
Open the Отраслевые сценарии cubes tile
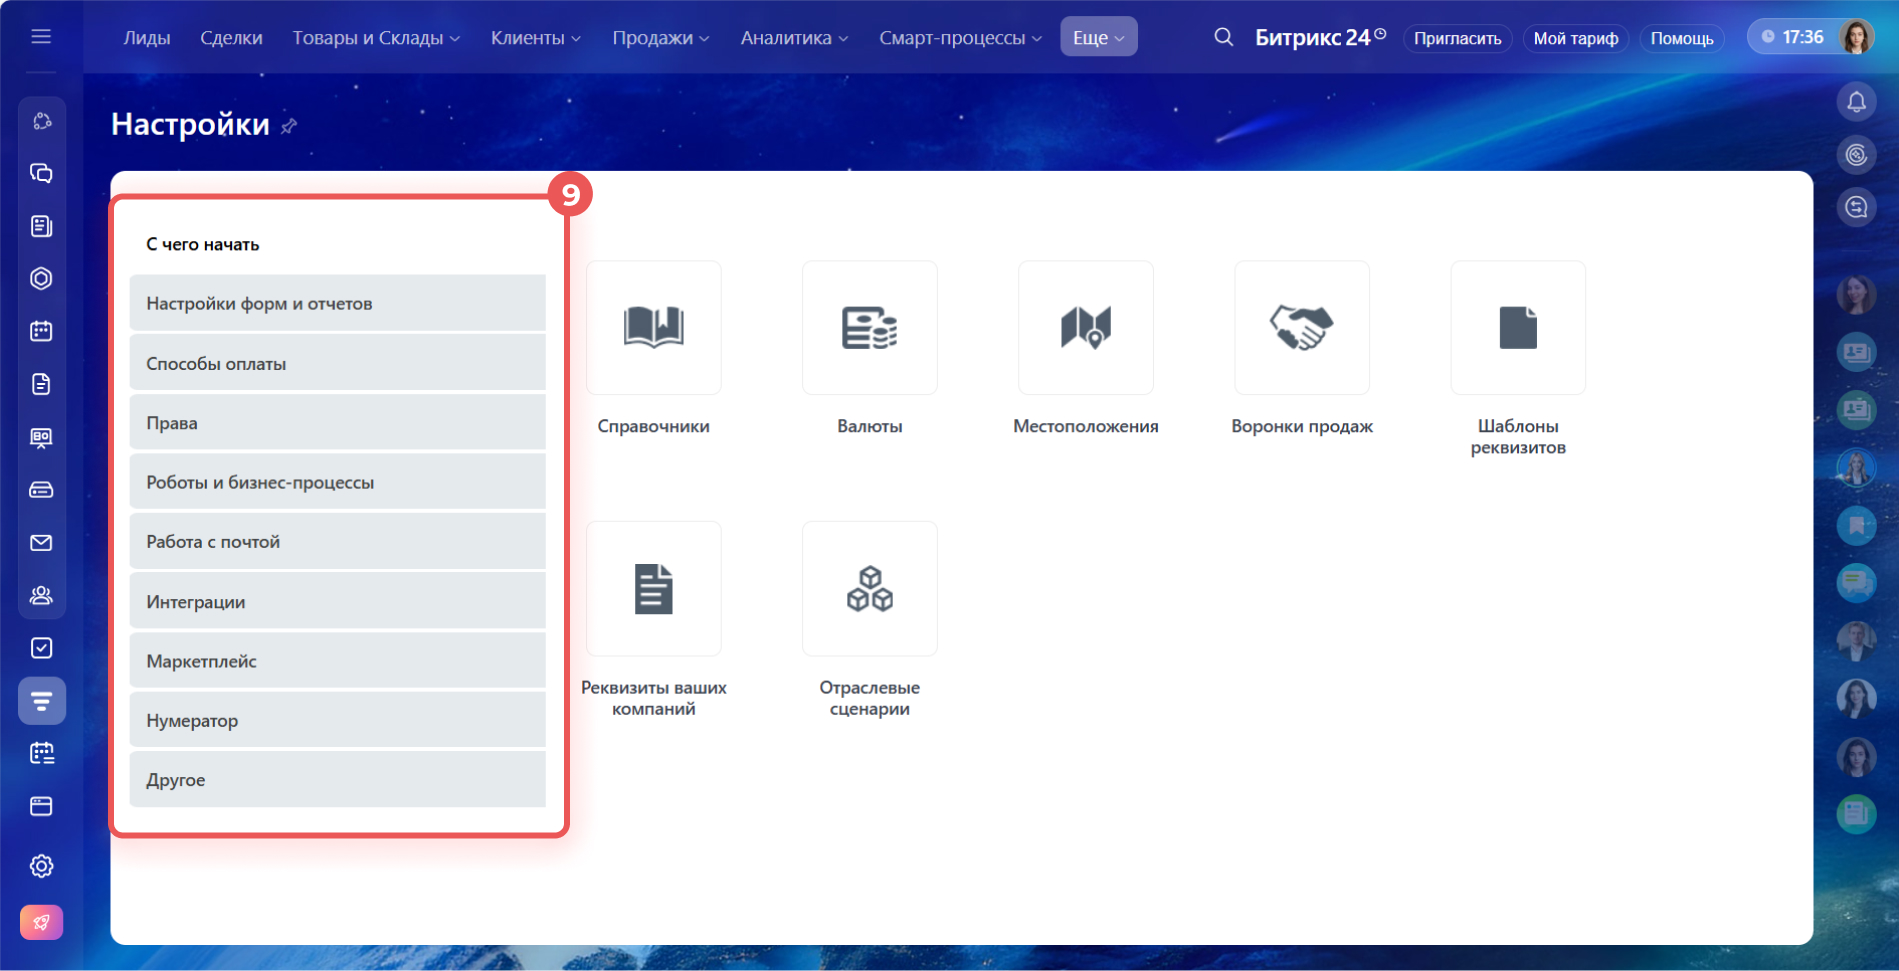tap(869, 589)
